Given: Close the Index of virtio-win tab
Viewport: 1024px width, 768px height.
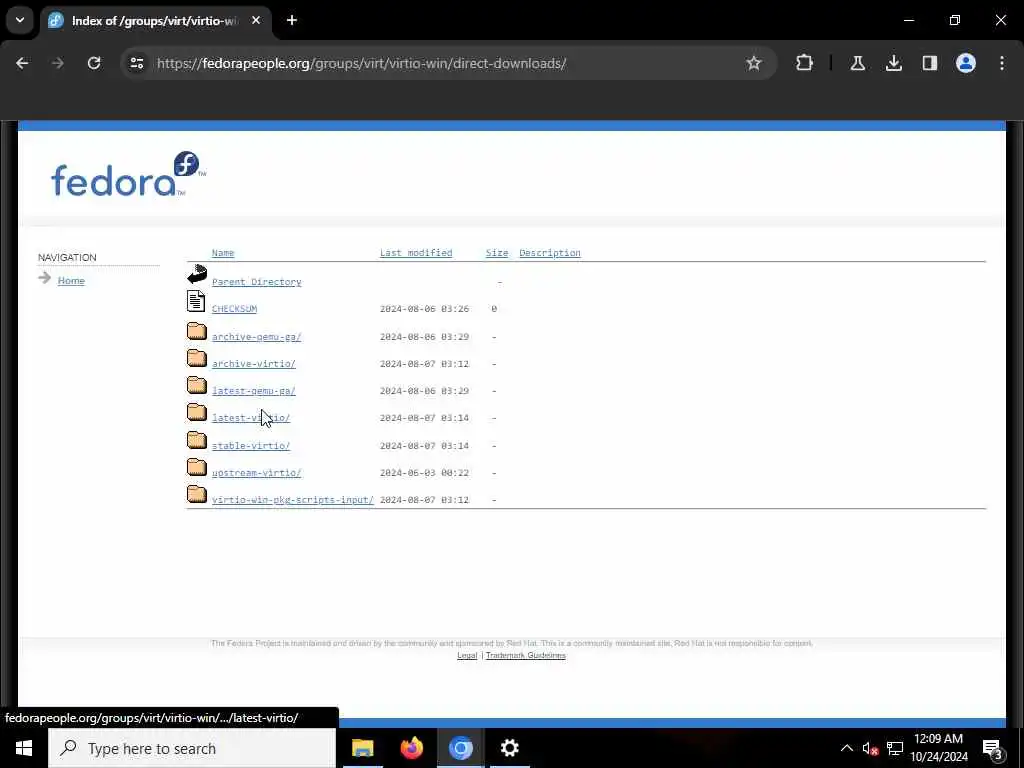Looking at the screenshot, I should 256,20.
